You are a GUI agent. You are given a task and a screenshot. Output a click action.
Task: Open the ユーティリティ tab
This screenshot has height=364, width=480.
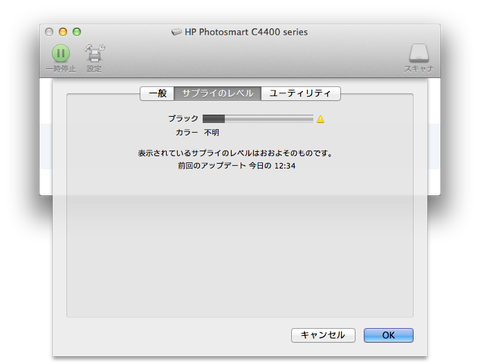(300, 93)
